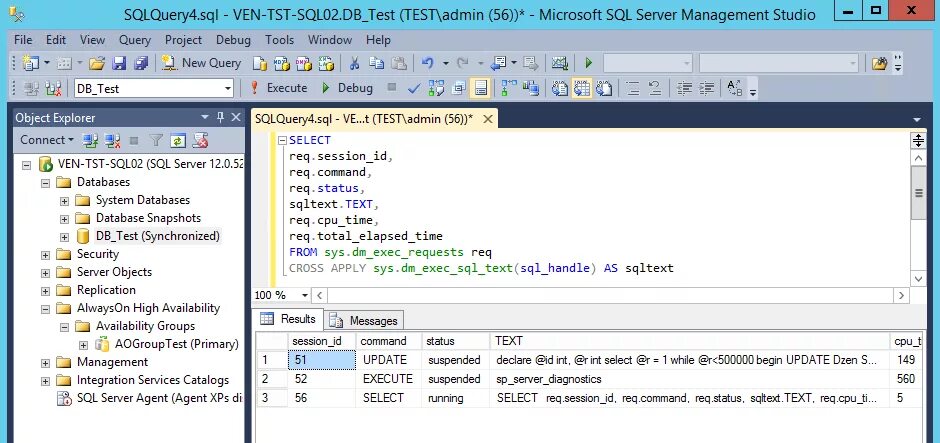Open the Project menu
Screen dimensions: 940x443
[x=183, y=40]
